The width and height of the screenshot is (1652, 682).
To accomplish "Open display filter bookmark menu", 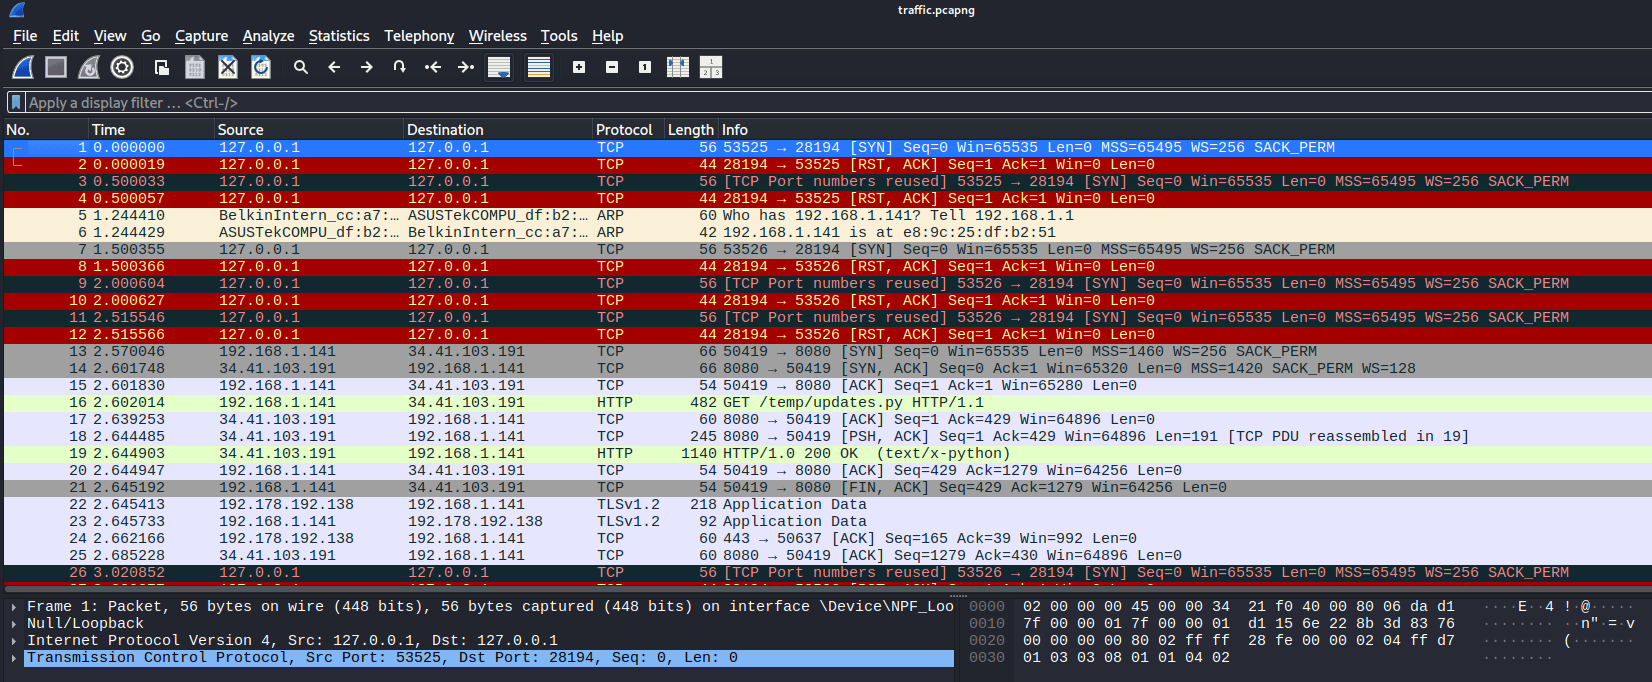I will pos(16,102).
